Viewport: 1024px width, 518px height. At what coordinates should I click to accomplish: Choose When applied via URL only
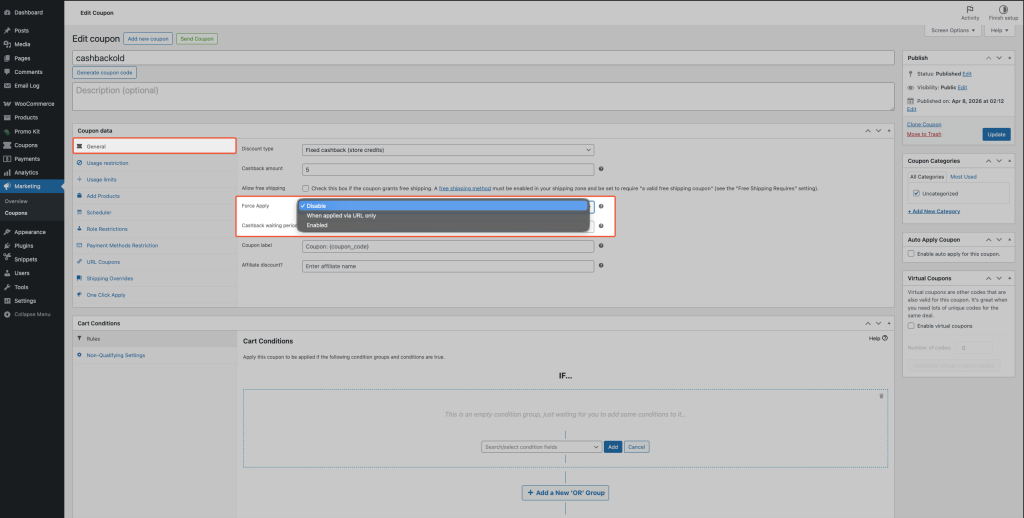(x=443, y=216)
